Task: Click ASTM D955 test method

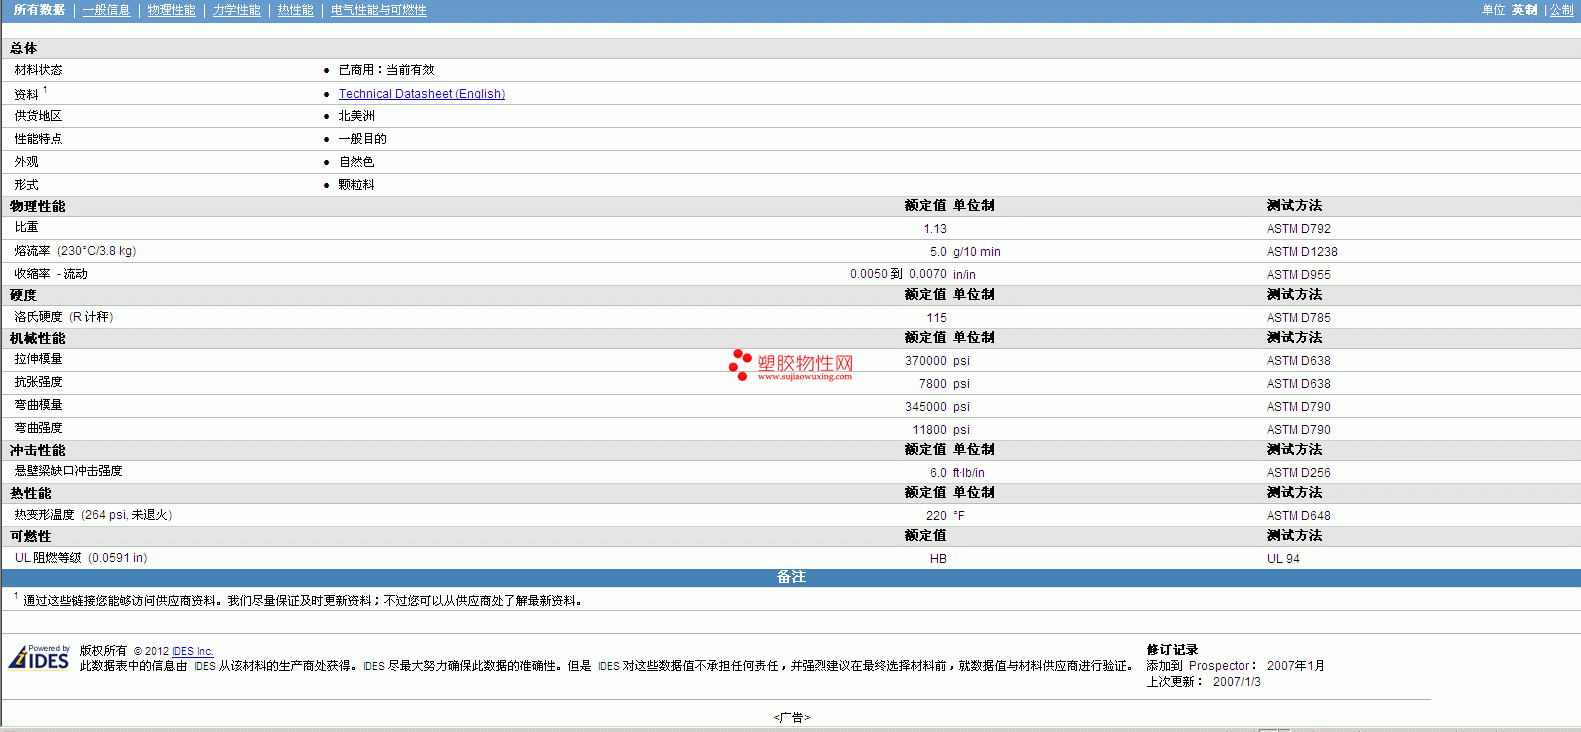Action: pyautogui.click(x=1298, y=275)
